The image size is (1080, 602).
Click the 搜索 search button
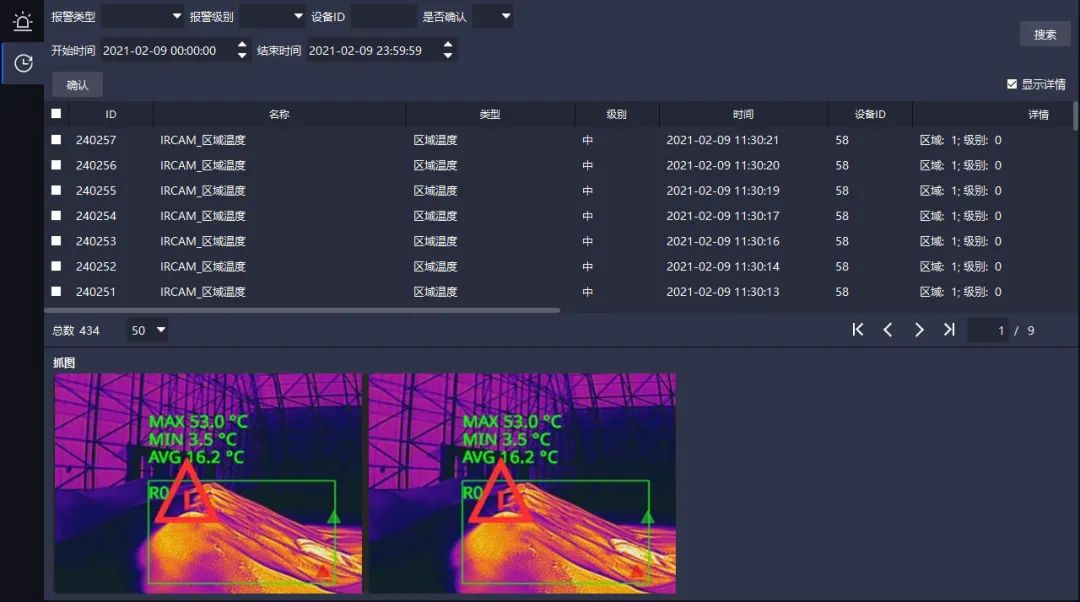(1044, 33)
